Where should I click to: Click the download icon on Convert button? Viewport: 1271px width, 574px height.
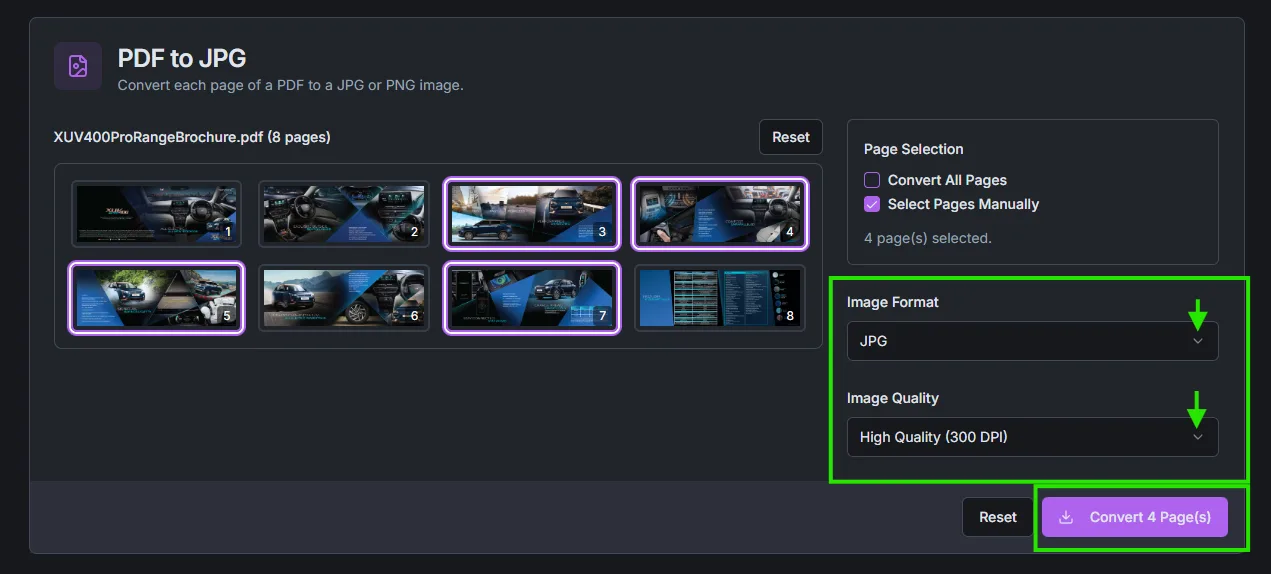[1066, 517]
